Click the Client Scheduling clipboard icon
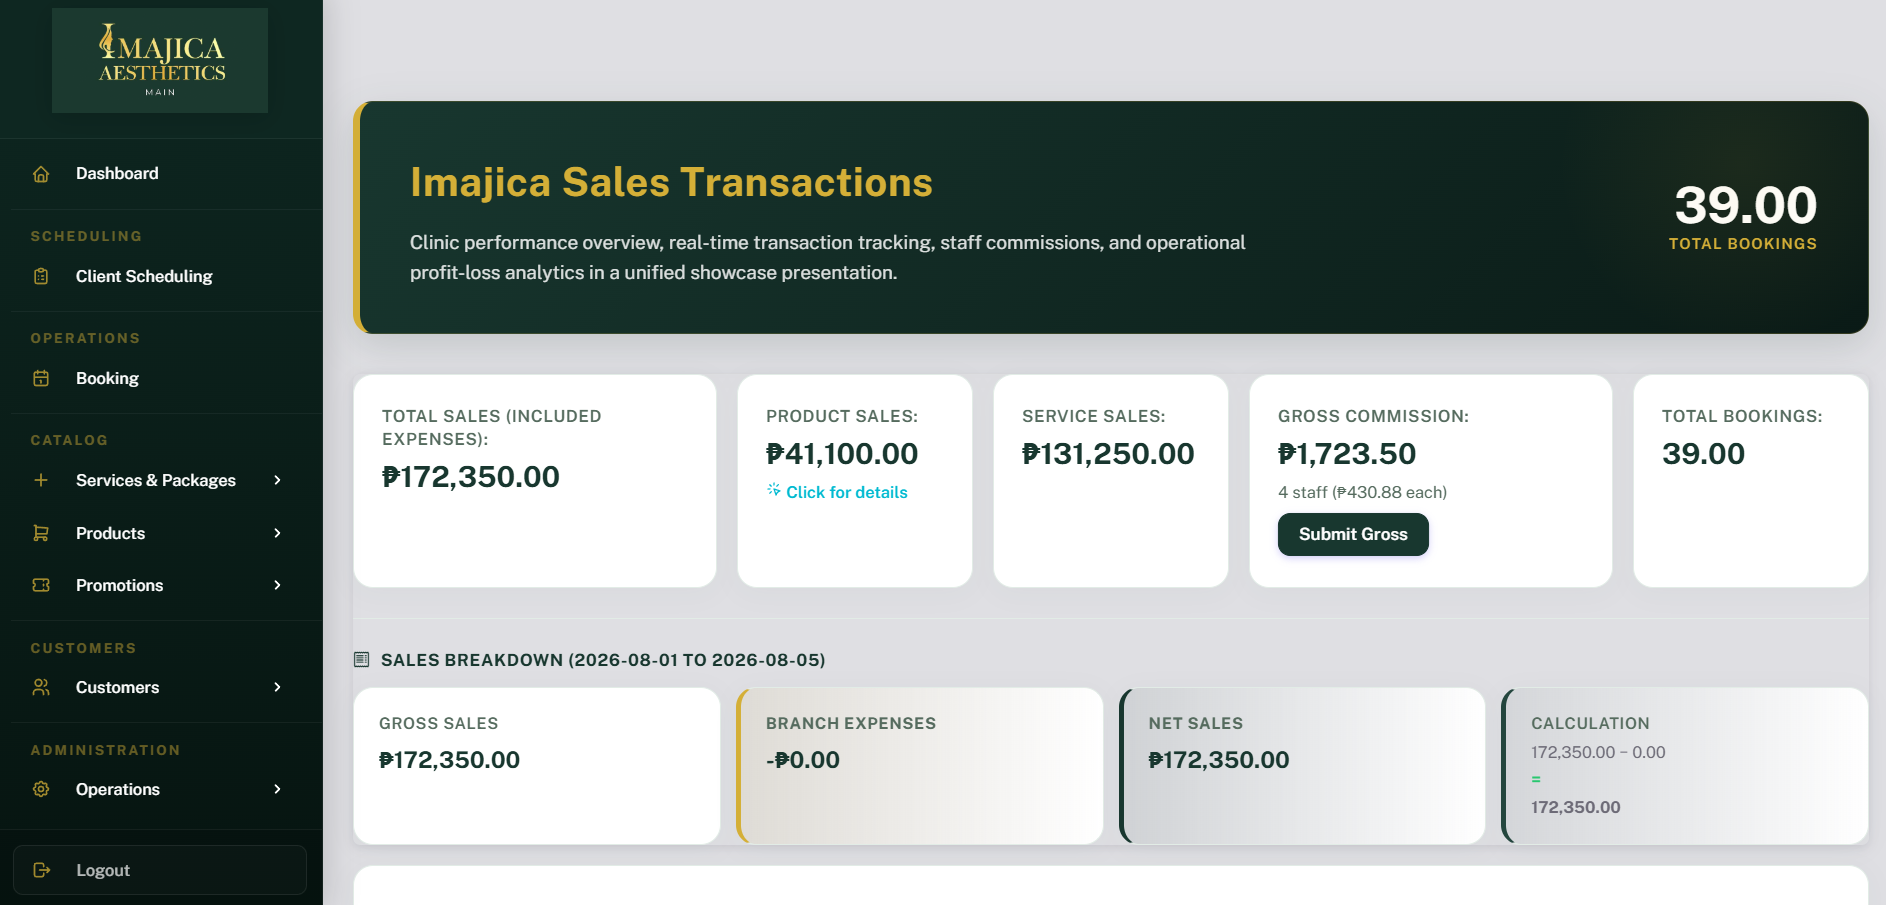The height and width of the screenshot is (905, 1886). click(x=41, y=276)
